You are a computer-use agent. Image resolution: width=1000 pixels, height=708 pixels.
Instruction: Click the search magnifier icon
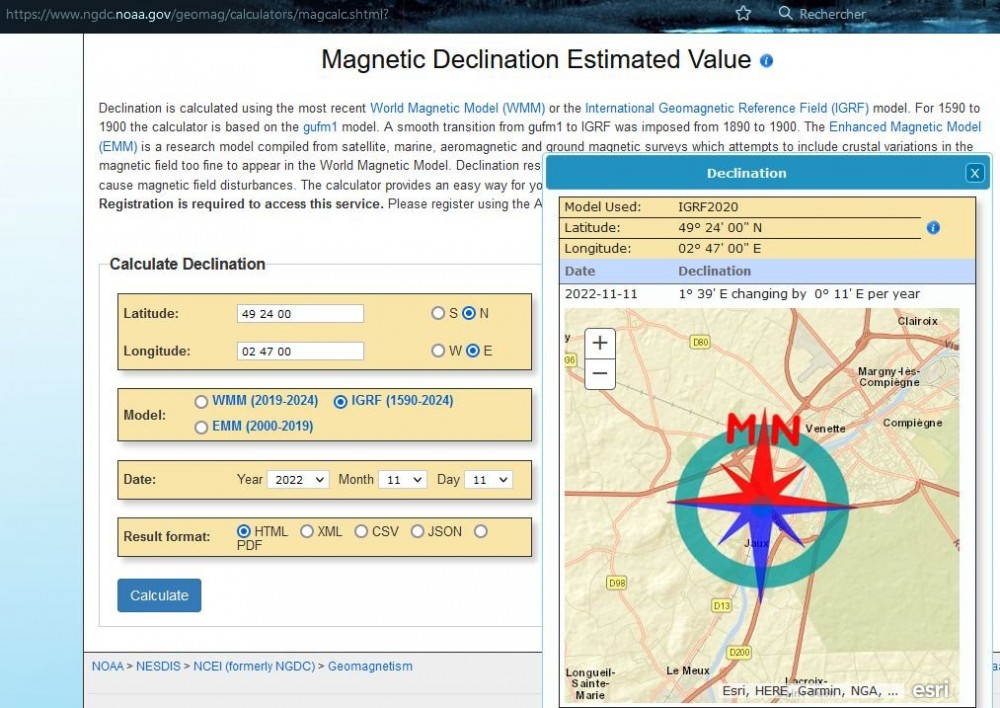pyautogui.click(x=786, y=13)
